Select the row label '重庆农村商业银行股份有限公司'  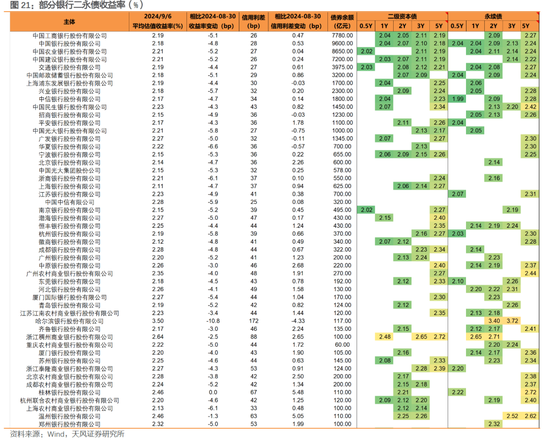69,345
